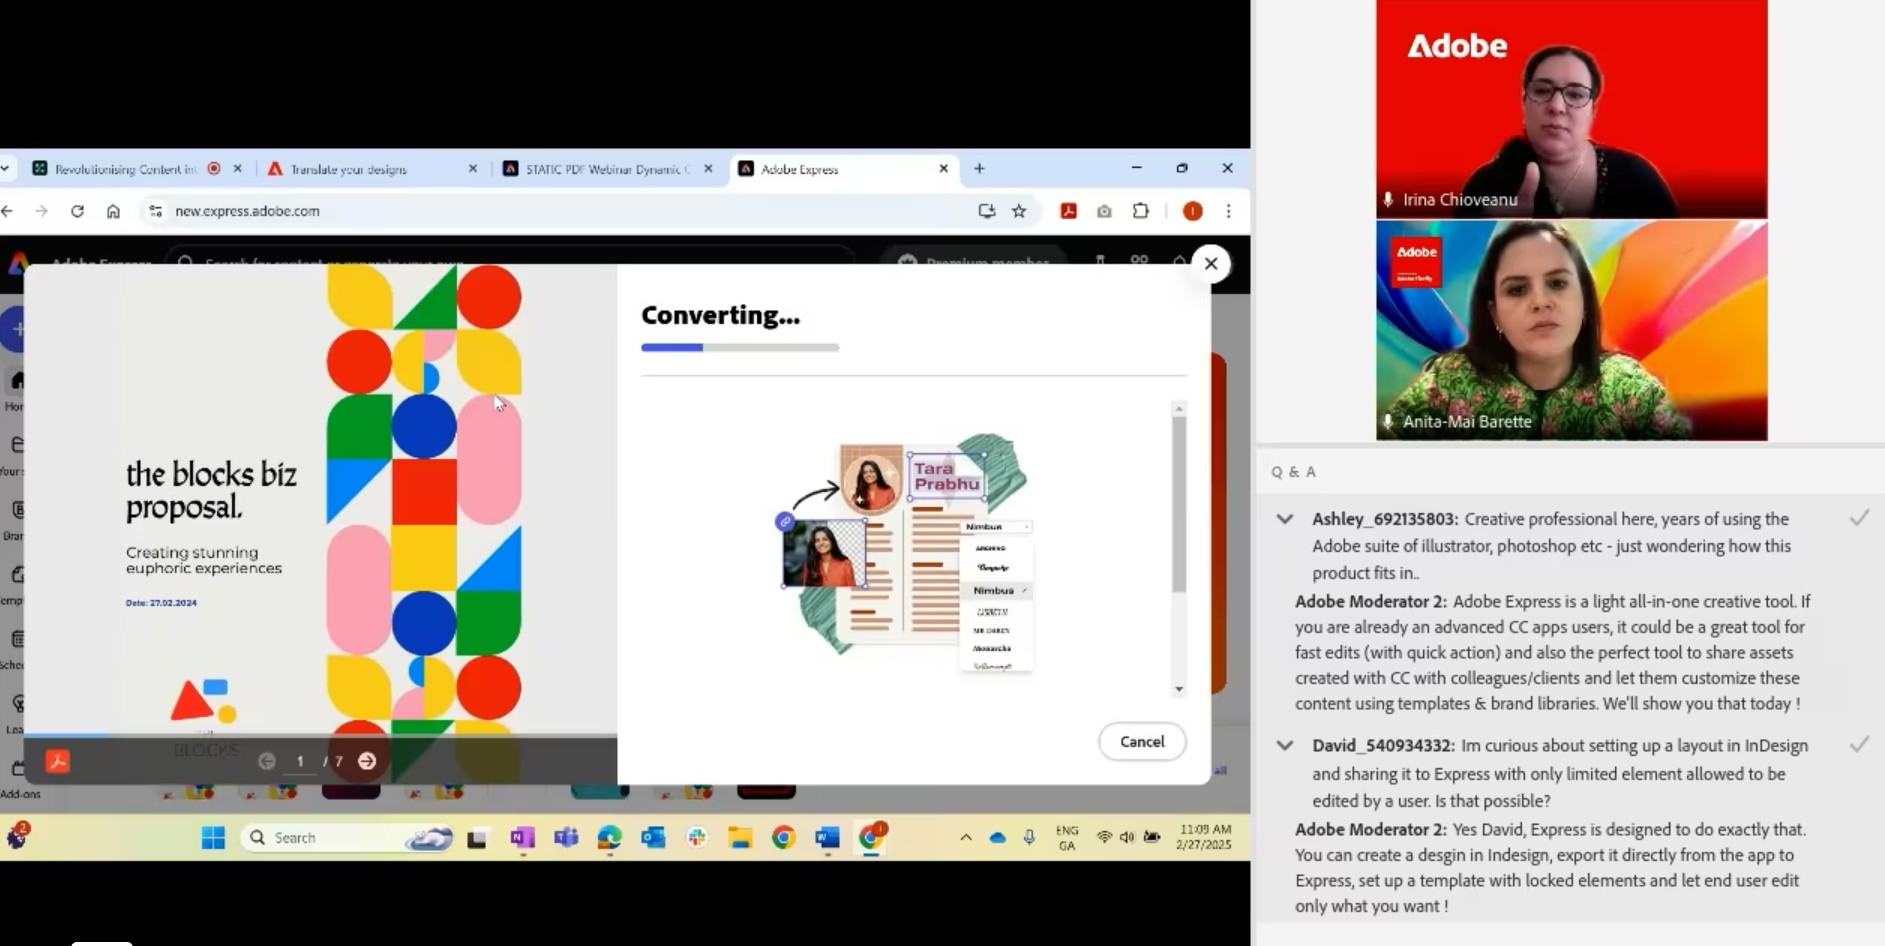Open the Adobe Acrobat browser extension

point(1068,211)
